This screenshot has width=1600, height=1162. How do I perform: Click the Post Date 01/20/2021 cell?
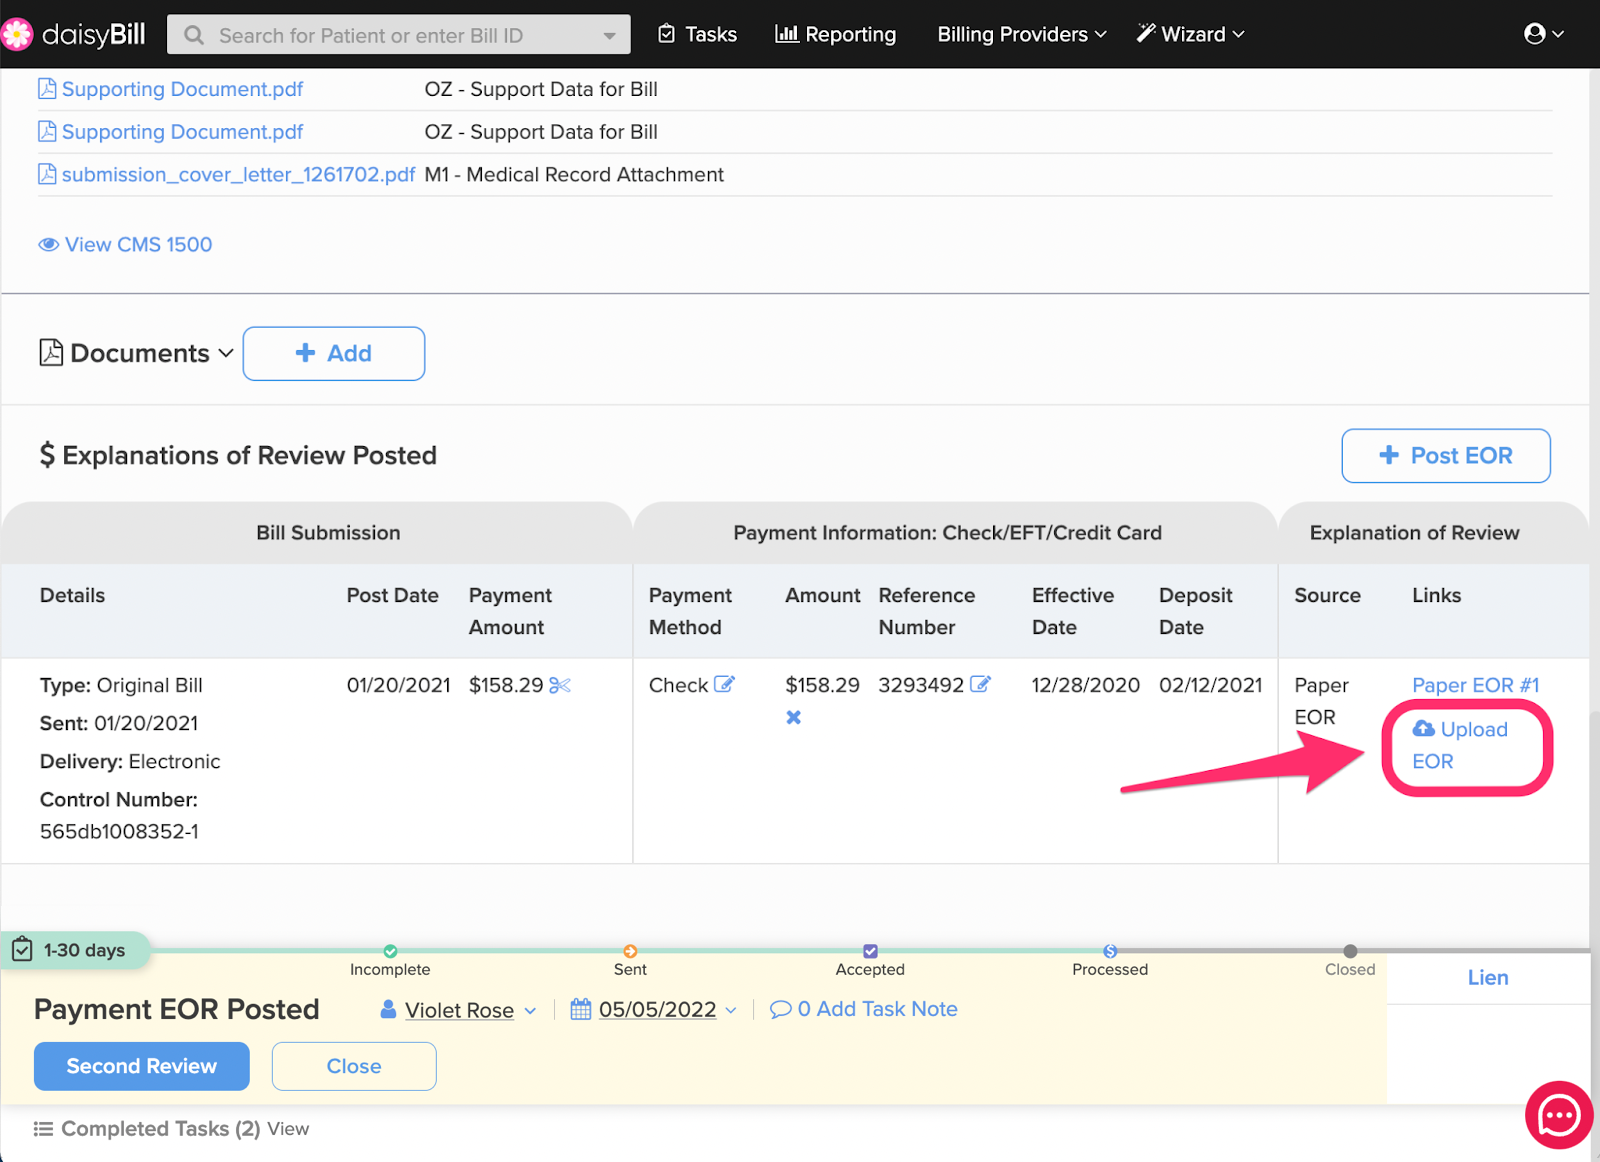(398, 685)
